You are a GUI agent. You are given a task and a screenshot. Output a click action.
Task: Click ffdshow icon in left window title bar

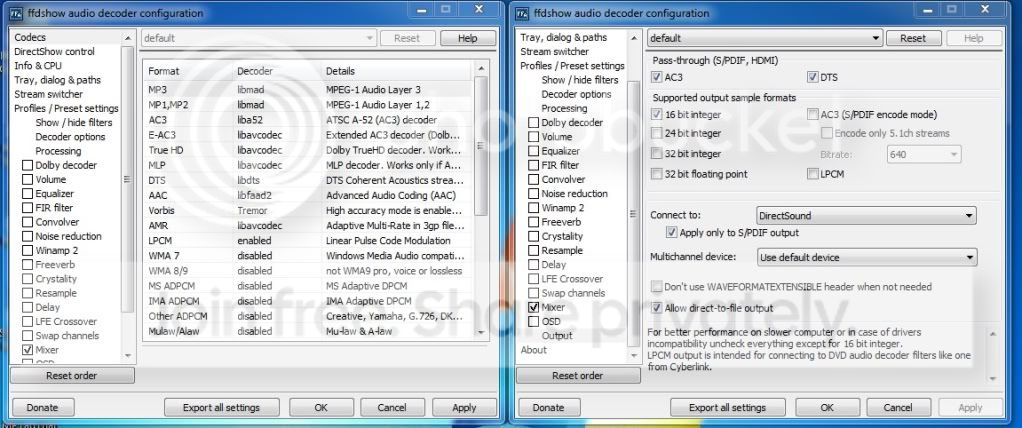click(x=18, y=13)
